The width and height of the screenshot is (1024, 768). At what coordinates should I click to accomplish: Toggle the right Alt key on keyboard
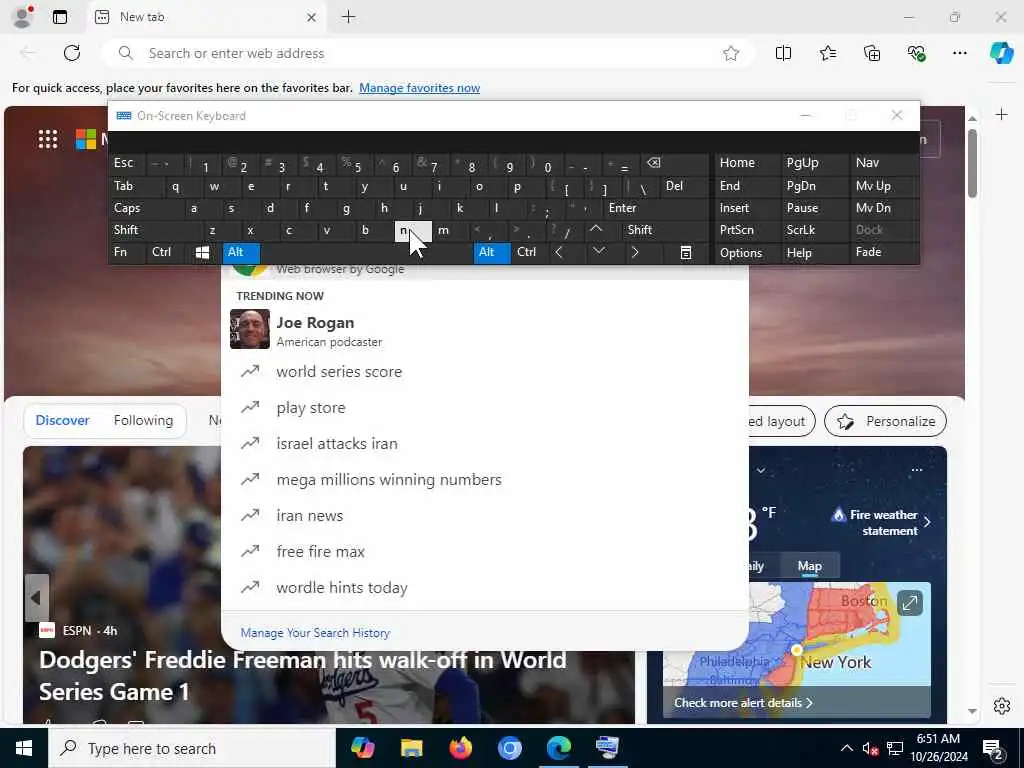click(x=492, y=253)
